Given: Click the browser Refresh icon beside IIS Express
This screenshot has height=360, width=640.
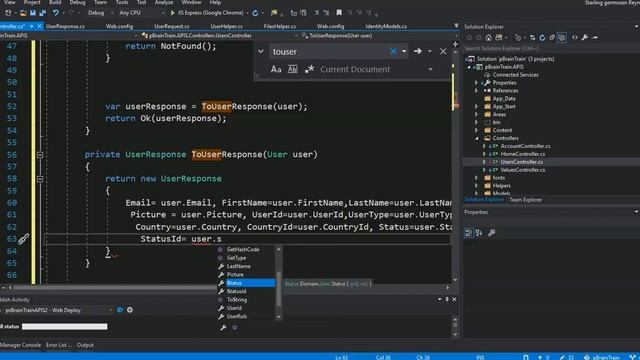Looking at the screenshot, I should click(255, 13).
